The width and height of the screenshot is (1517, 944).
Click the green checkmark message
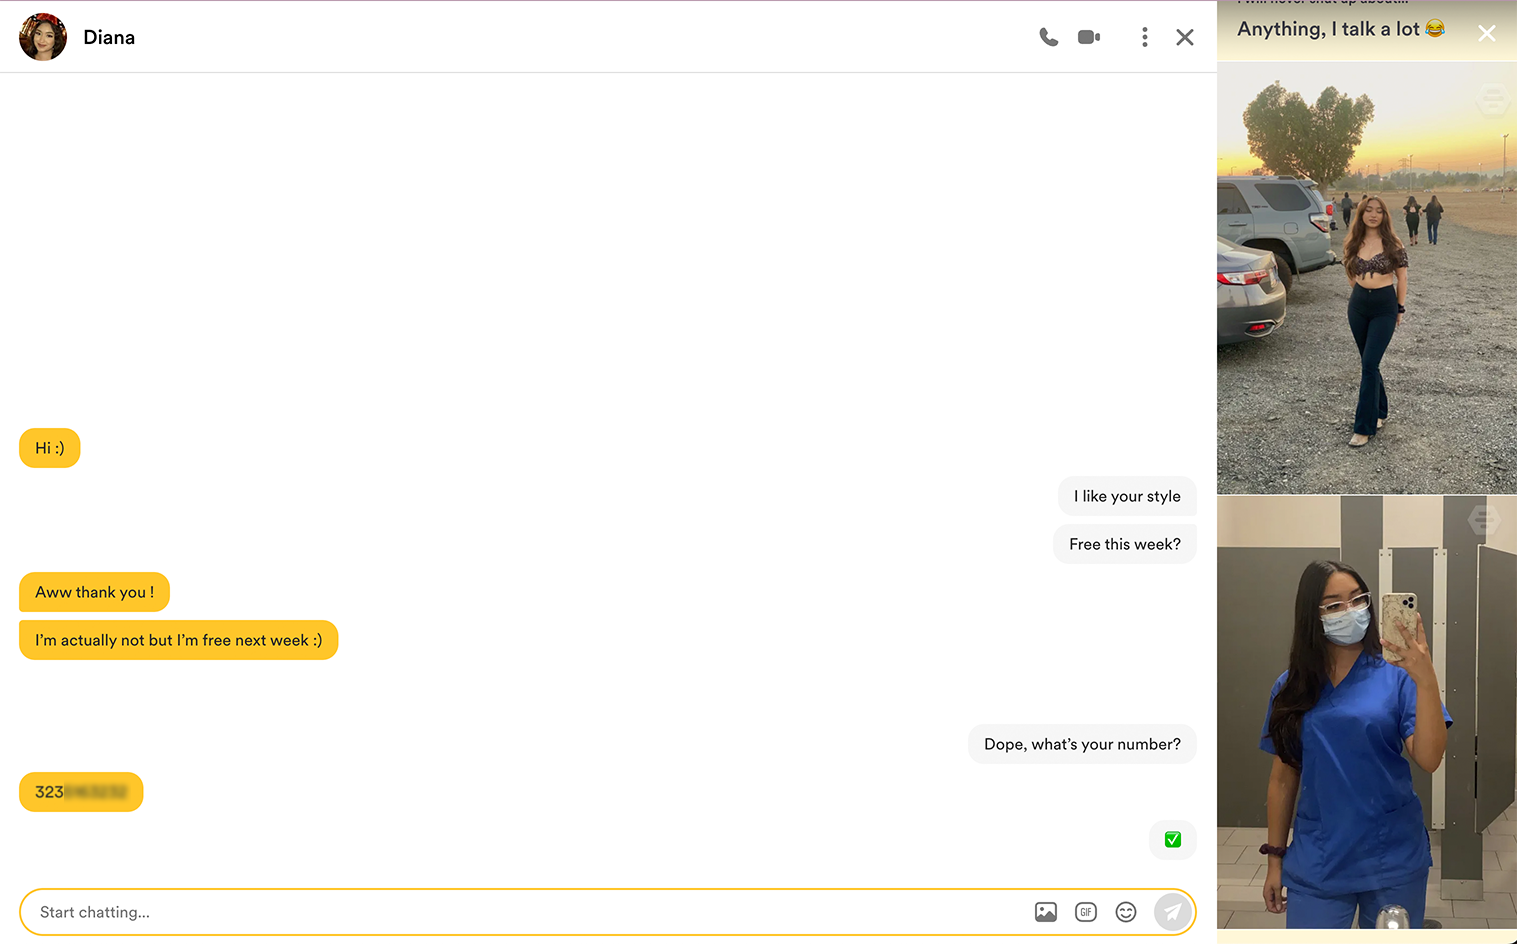1173,840
